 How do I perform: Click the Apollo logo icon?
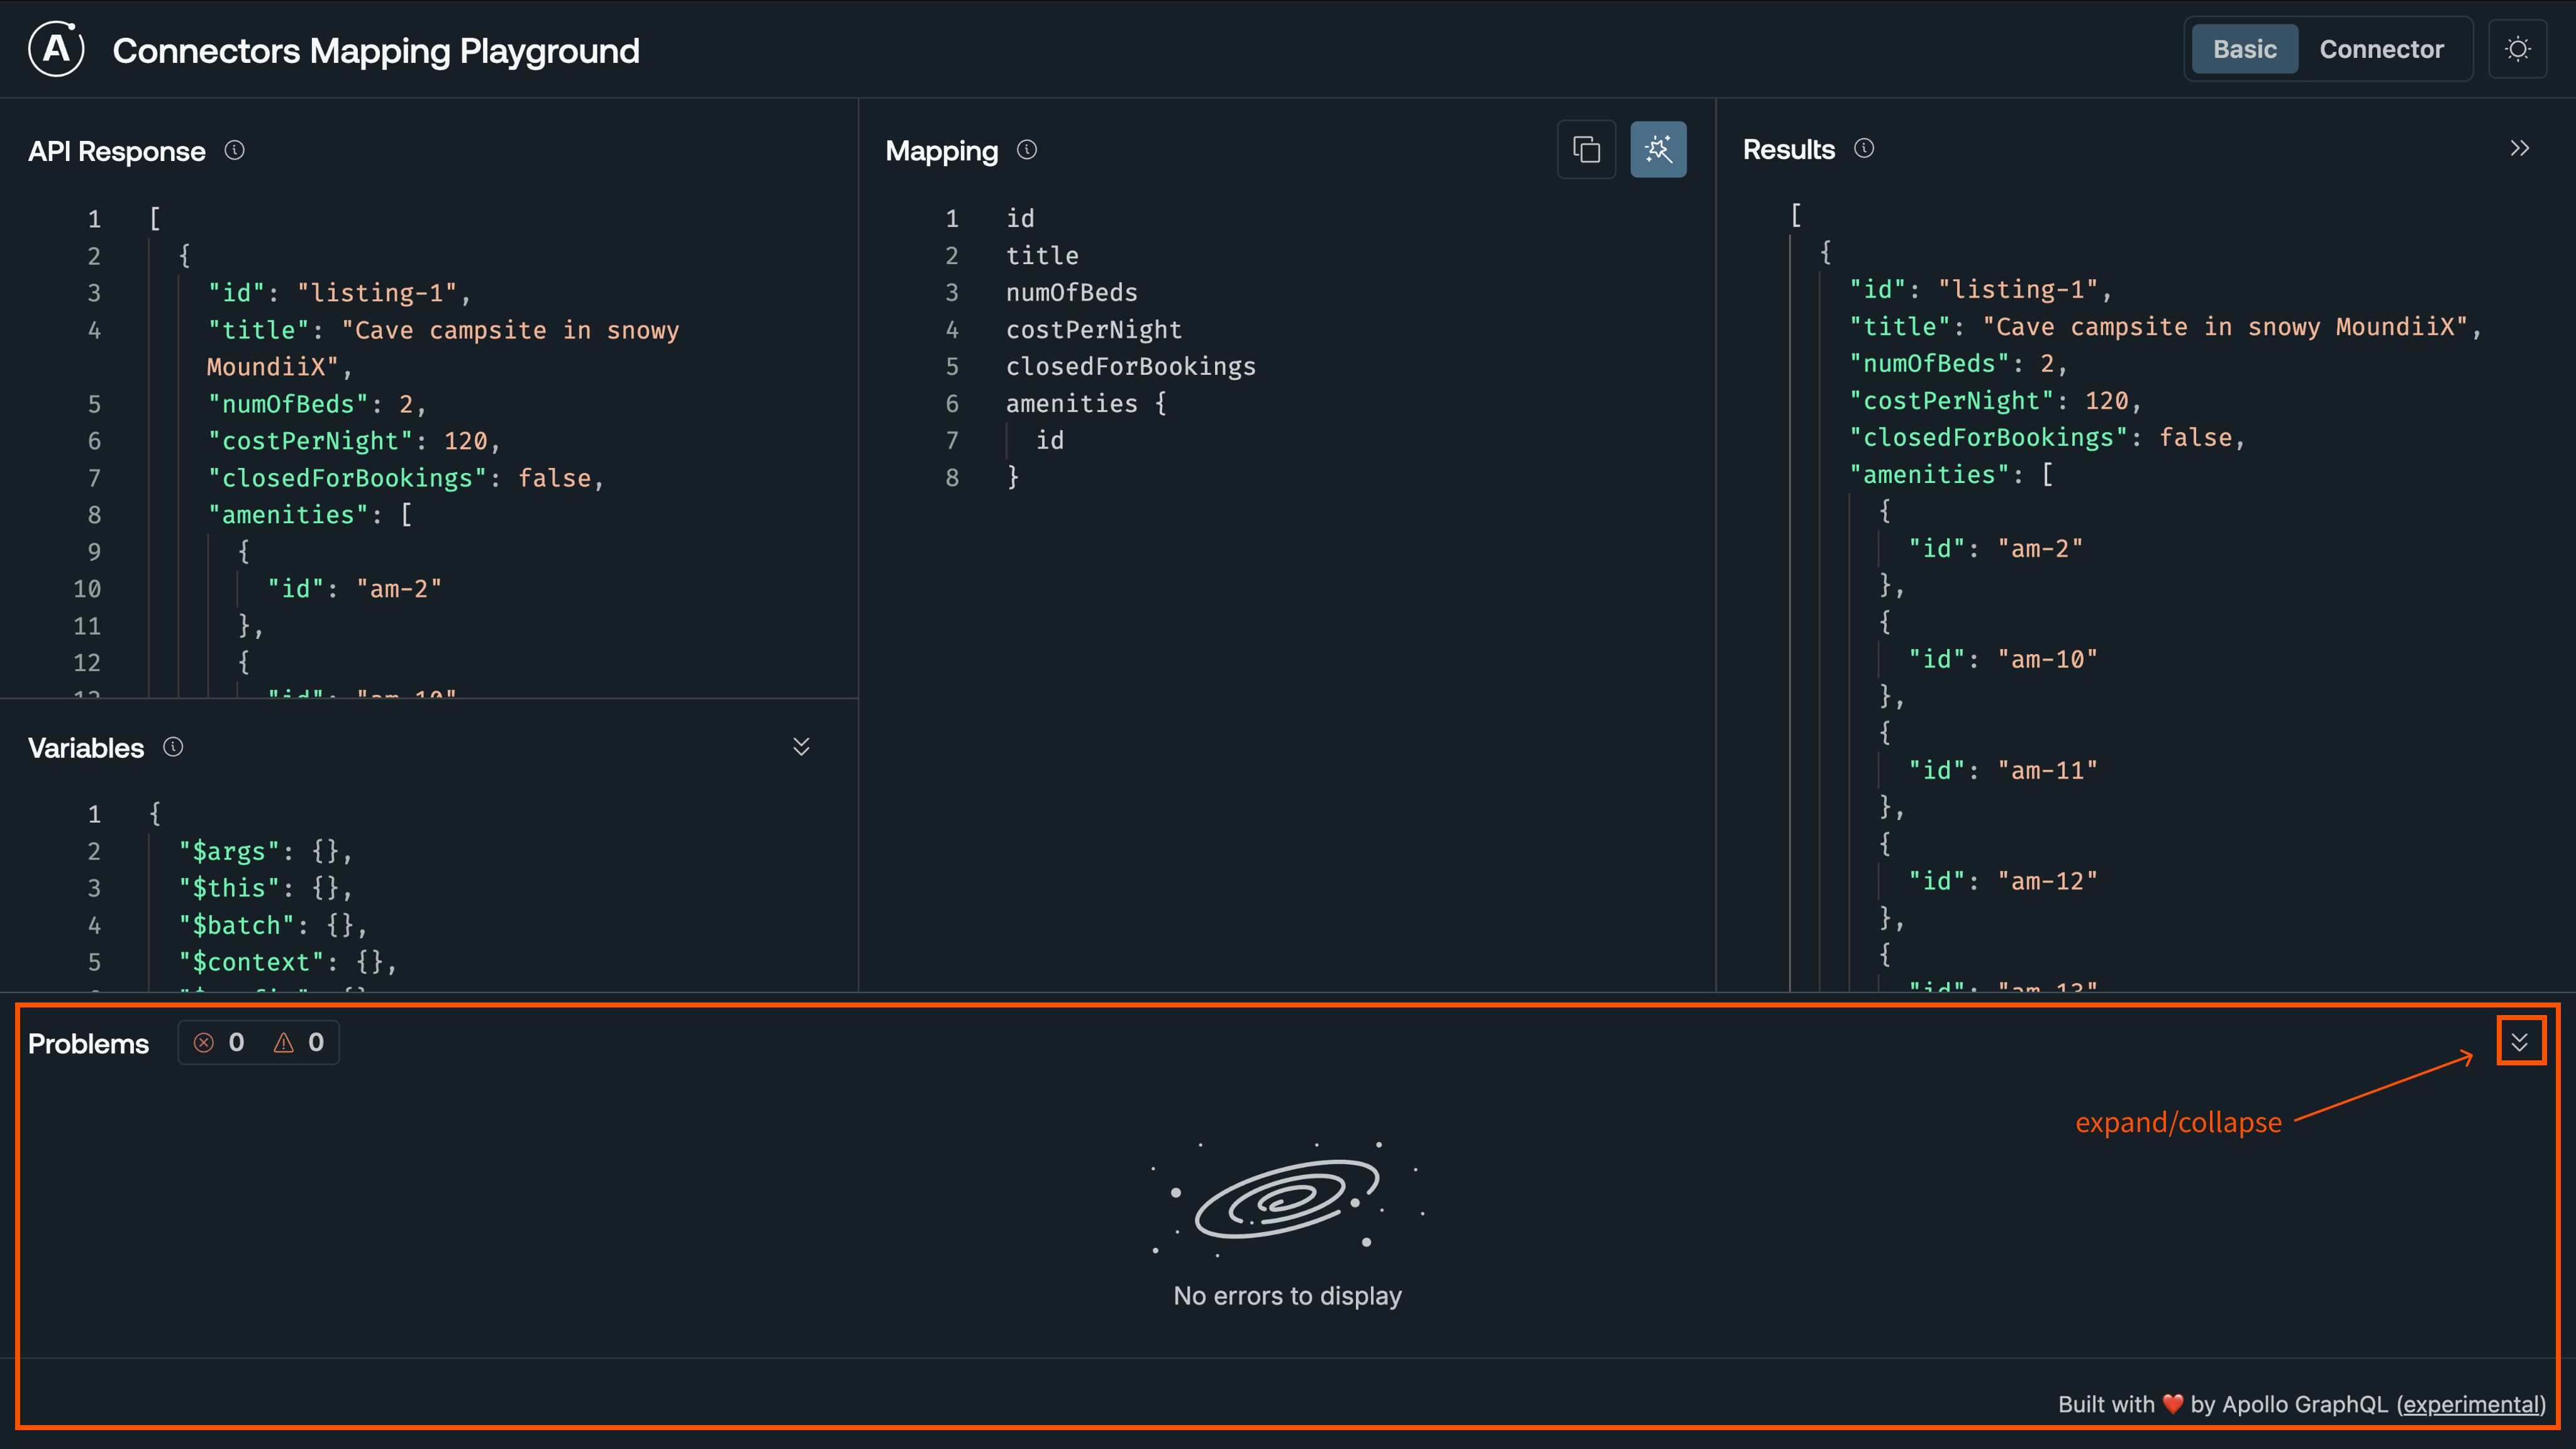pyautogui.click(x=55, y=49)
